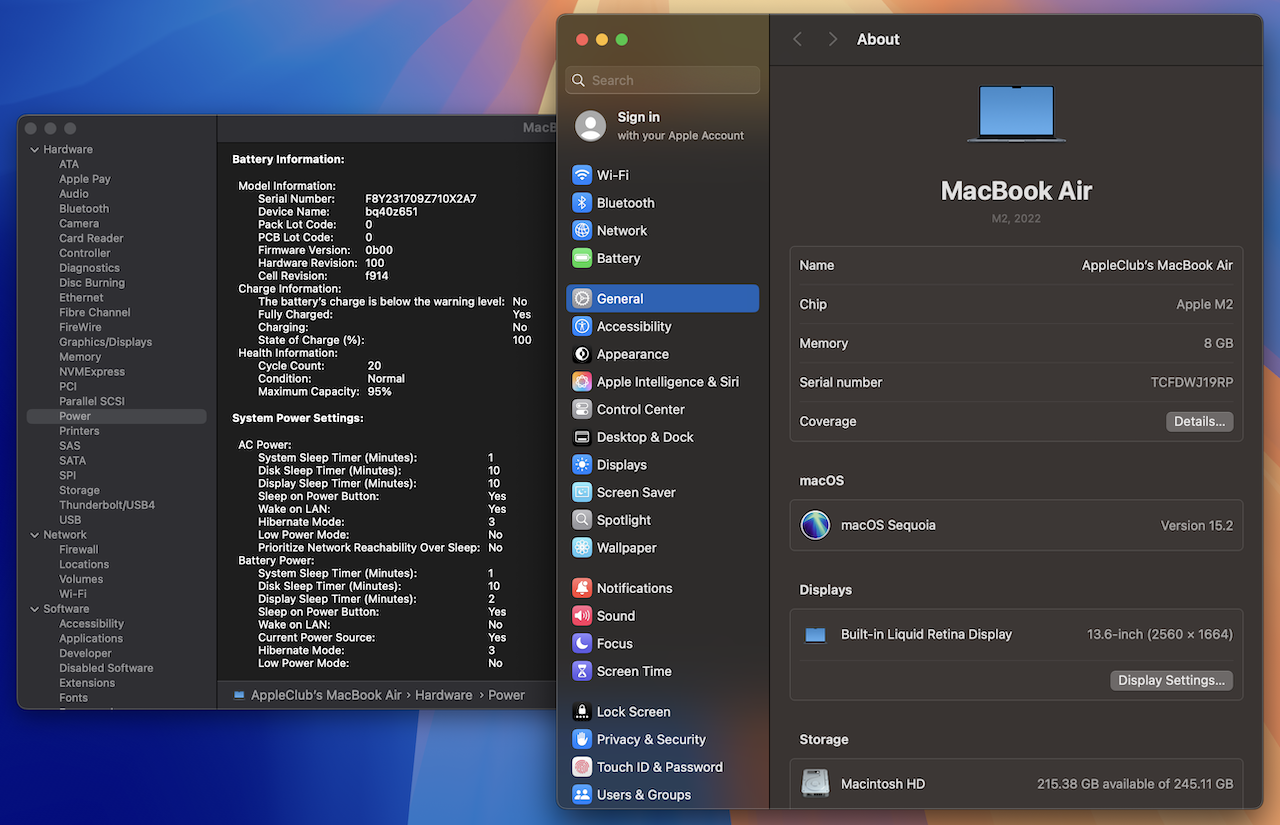This screenshot has width=1280, height=825.
Task: Open the Battery icon in settings sidebar
Action: coord(582,258)
